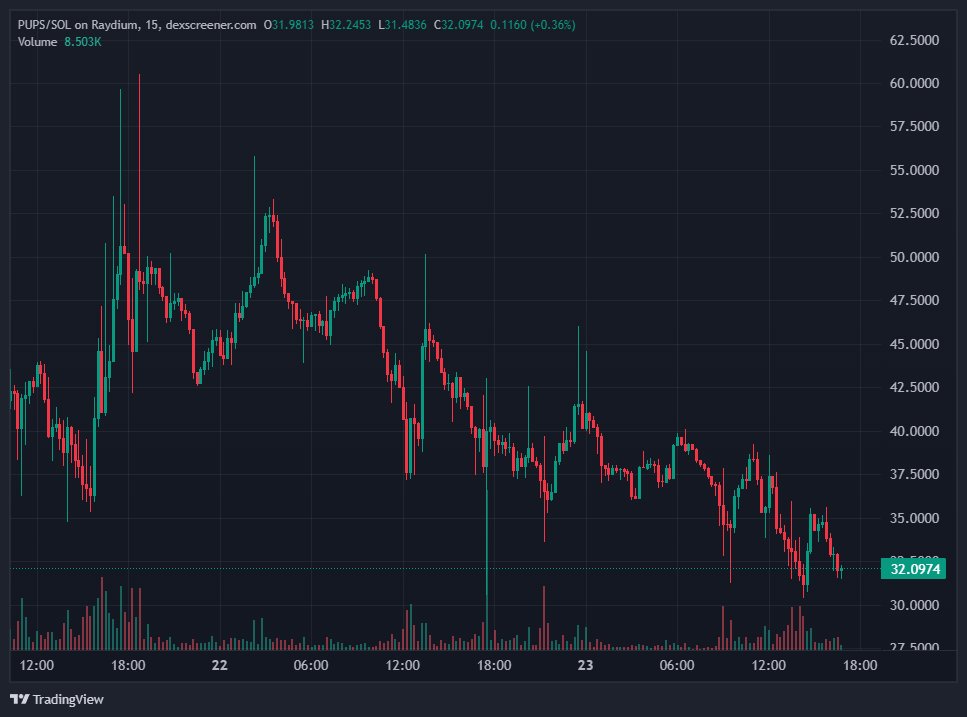Click the 30.0000 price axis label

coord(914,605)
